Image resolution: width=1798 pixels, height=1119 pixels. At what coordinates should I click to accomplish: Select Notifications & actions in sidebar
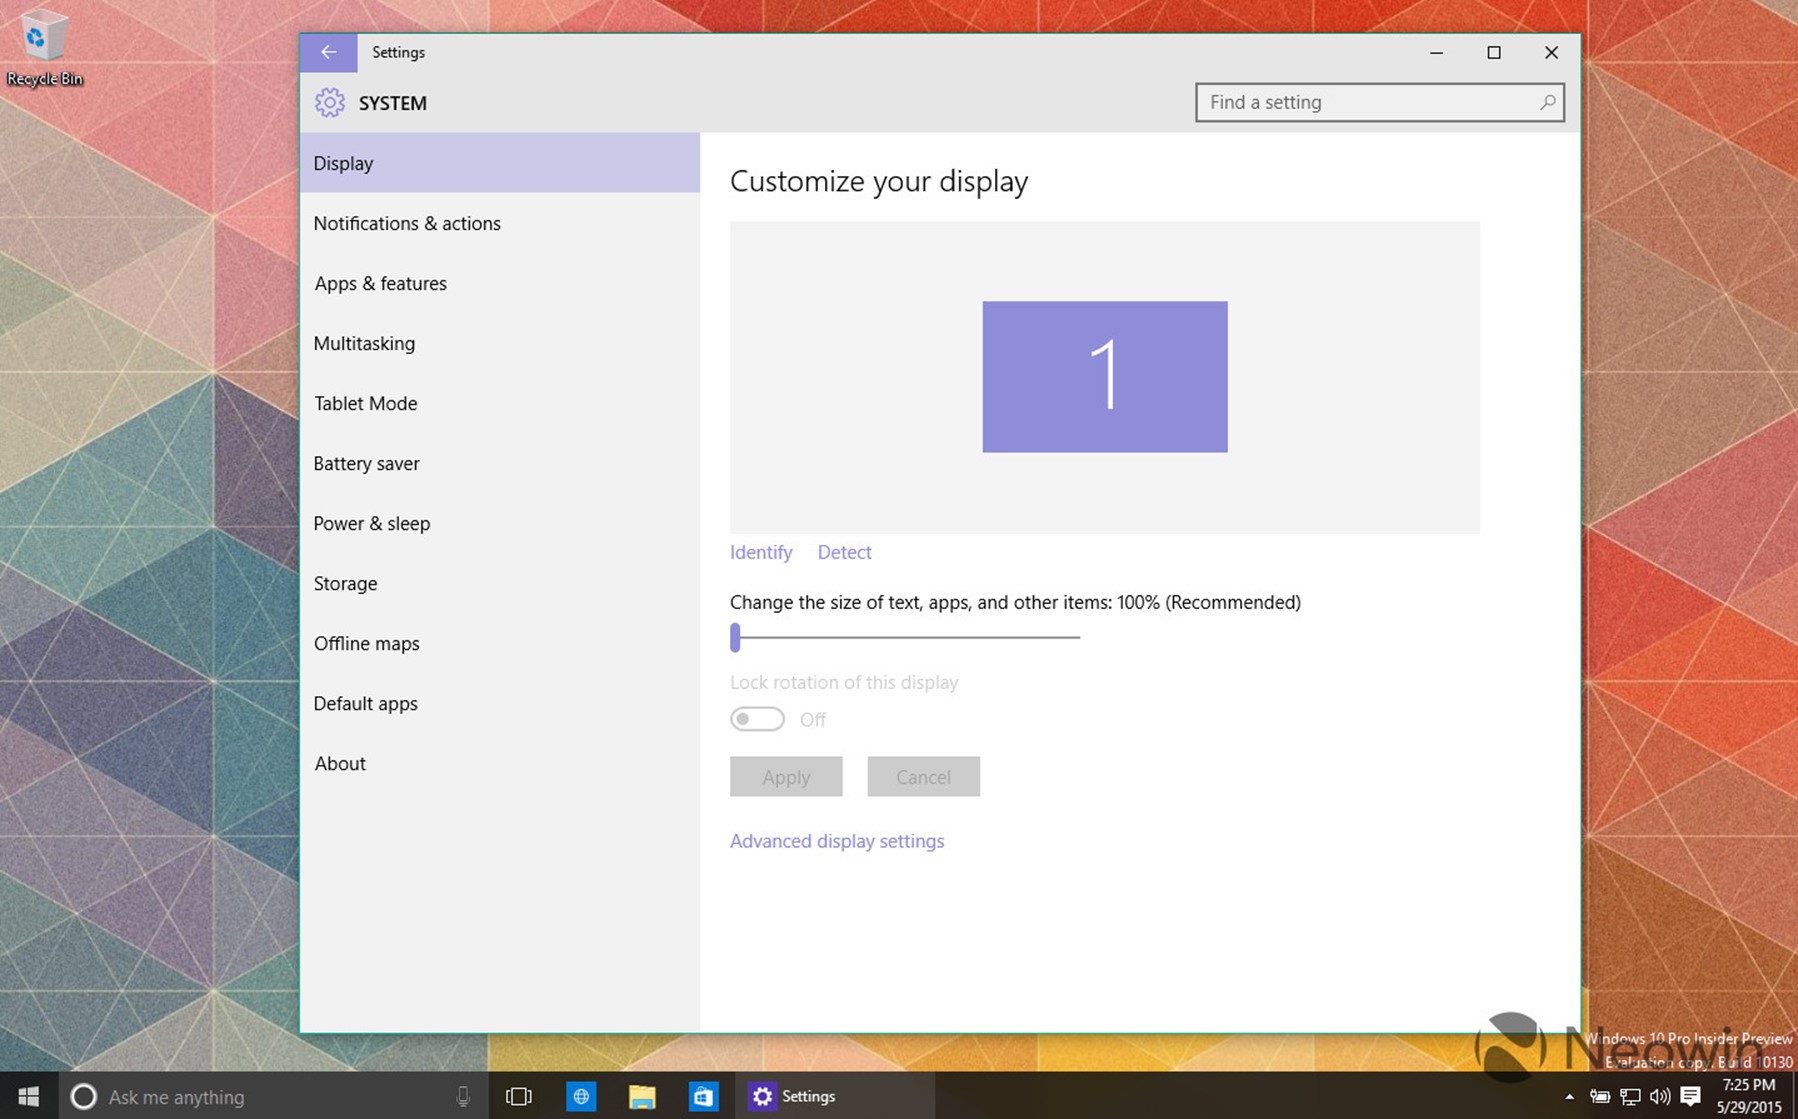[x=407, y=223]
